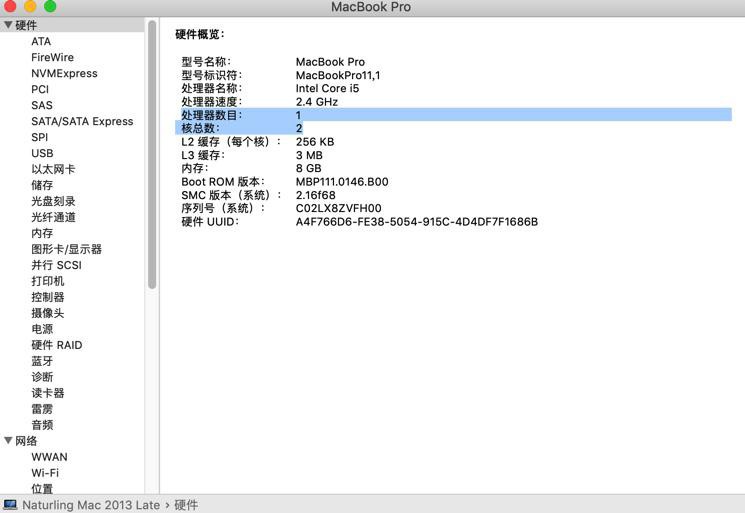The width and height of the screenshot is (745, 513).
Task: Click the SMC version 2.16f68
Action: 315,195
